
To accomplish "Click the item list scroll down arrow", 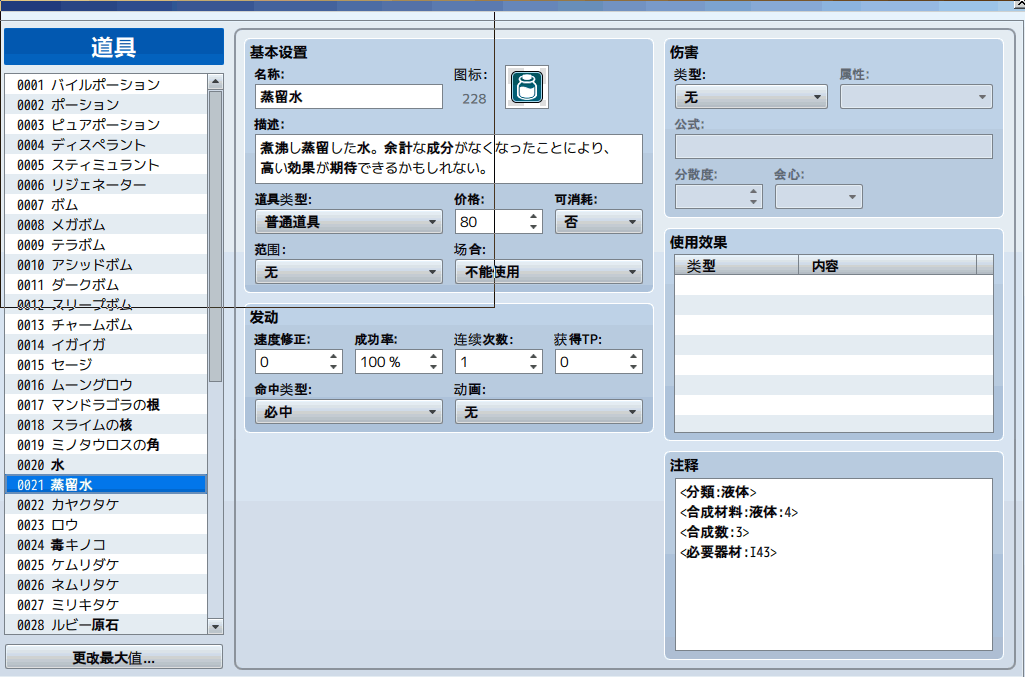I will pyautogui.click(x=215, y=627).
